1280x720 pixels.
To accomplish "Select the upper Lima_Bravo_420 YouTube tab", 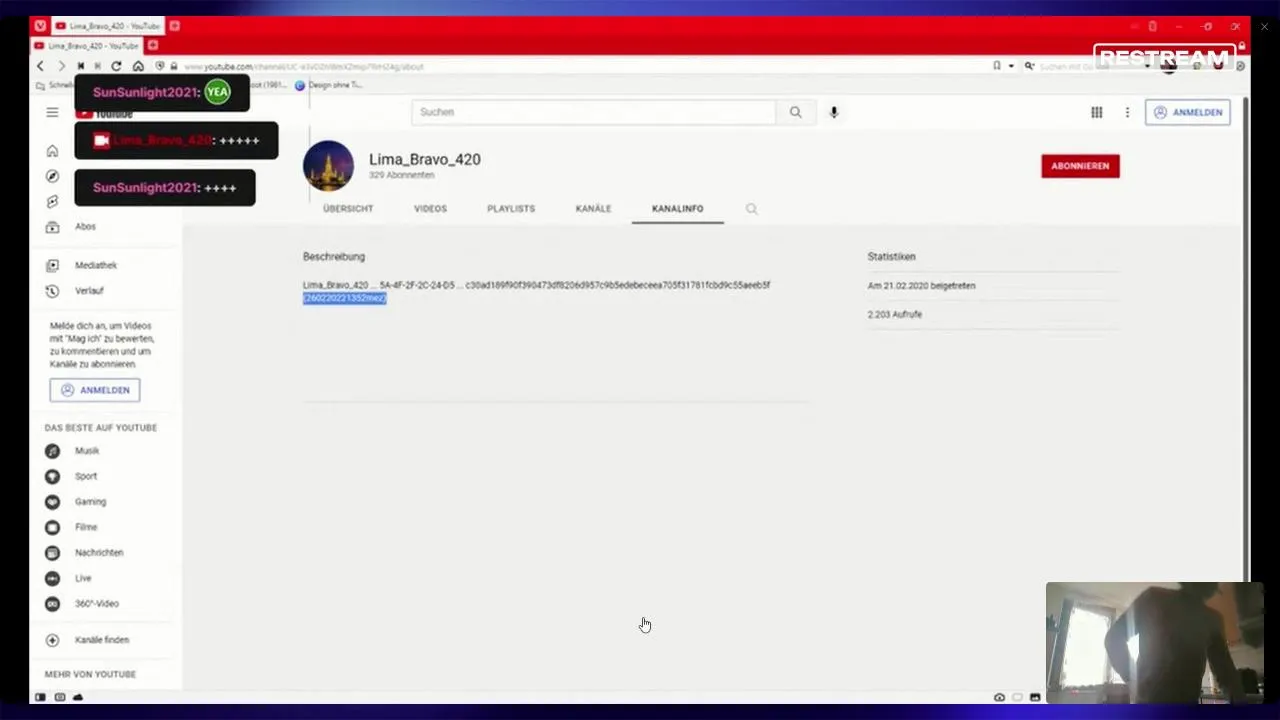I will pyautogui.click(x=108, y=25).
